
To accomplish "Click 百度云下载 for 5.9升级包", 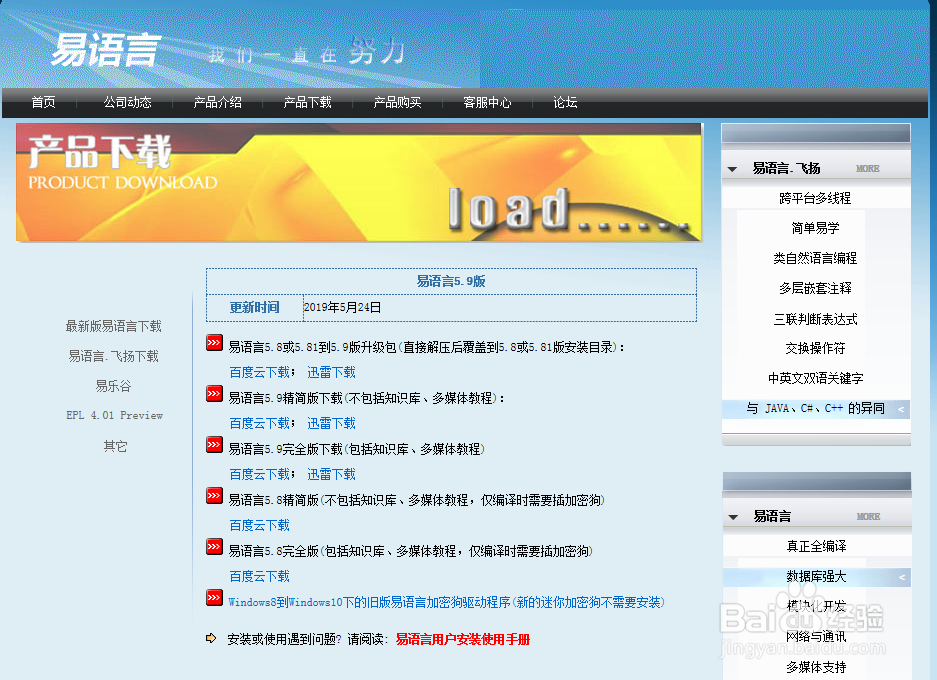I will [259, 372].
